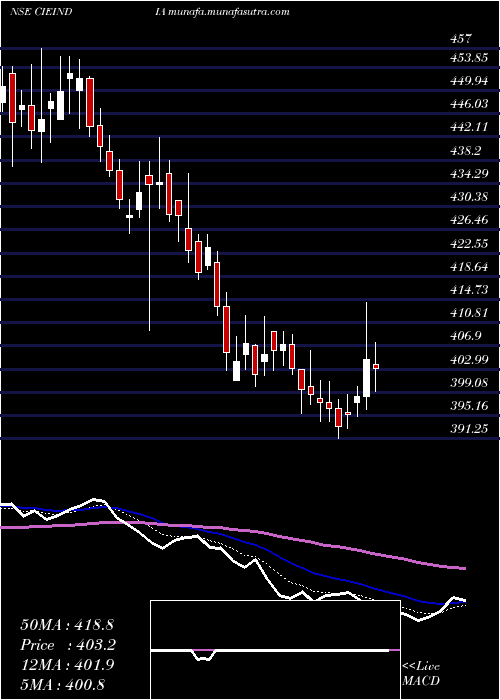Select the 391.25 price level label
This screenshot has height=700, width=500.
pyautogui.click(x=468, y=429)
